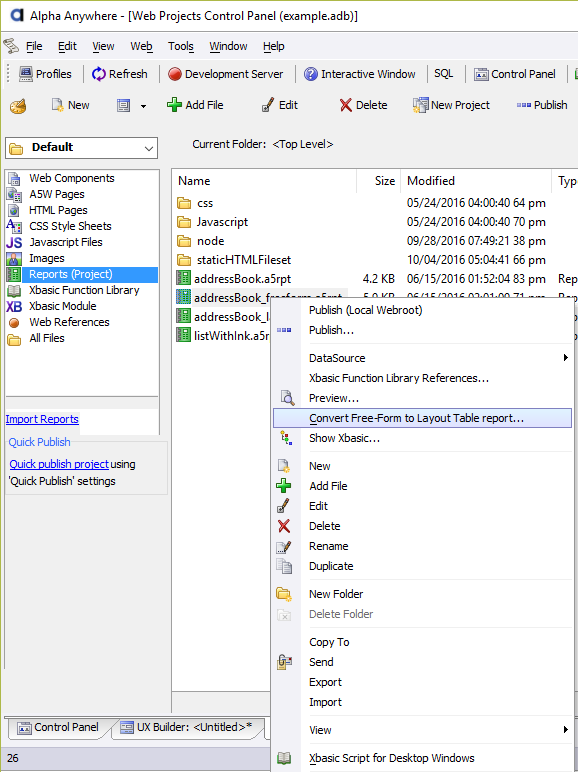Viewport: 578px width, 772px height.
Task: Open the view layout dropdown arrow
Action: 143,106
